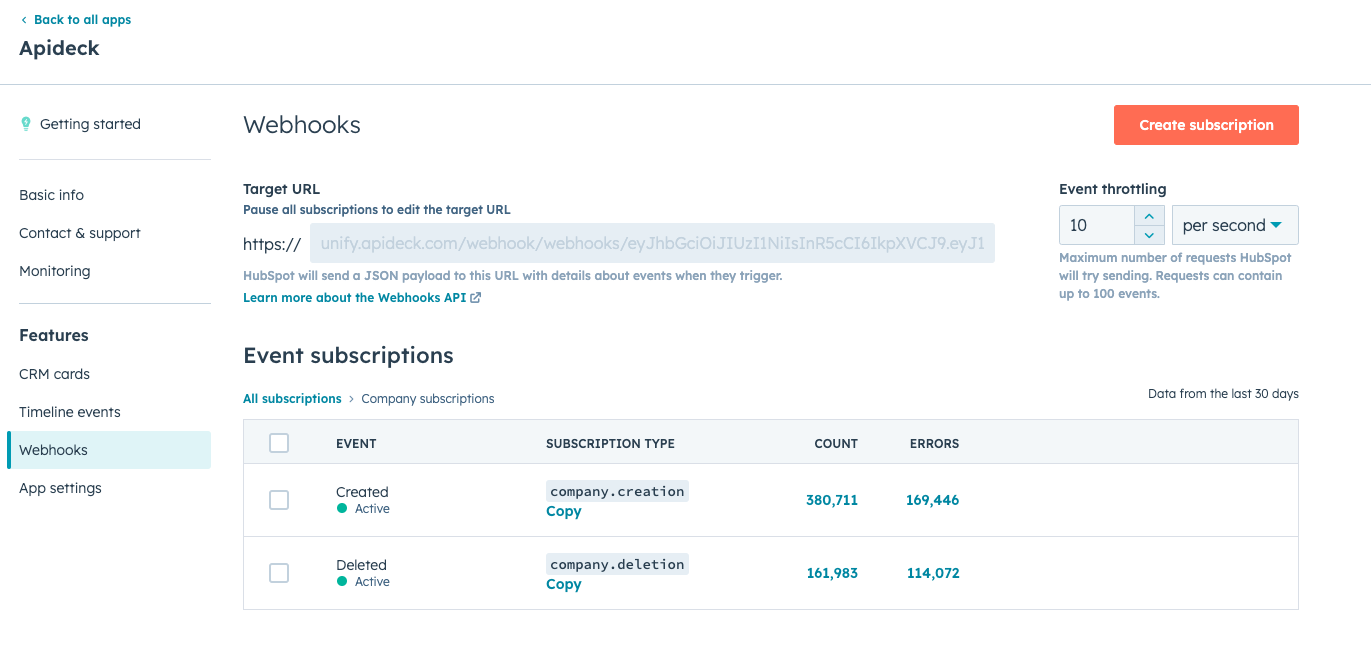Image resolution: width=1371 pixels, height=661 pixels.
Task: Click the external link icon after Webhooks API
Action: [x=476, y=298]
